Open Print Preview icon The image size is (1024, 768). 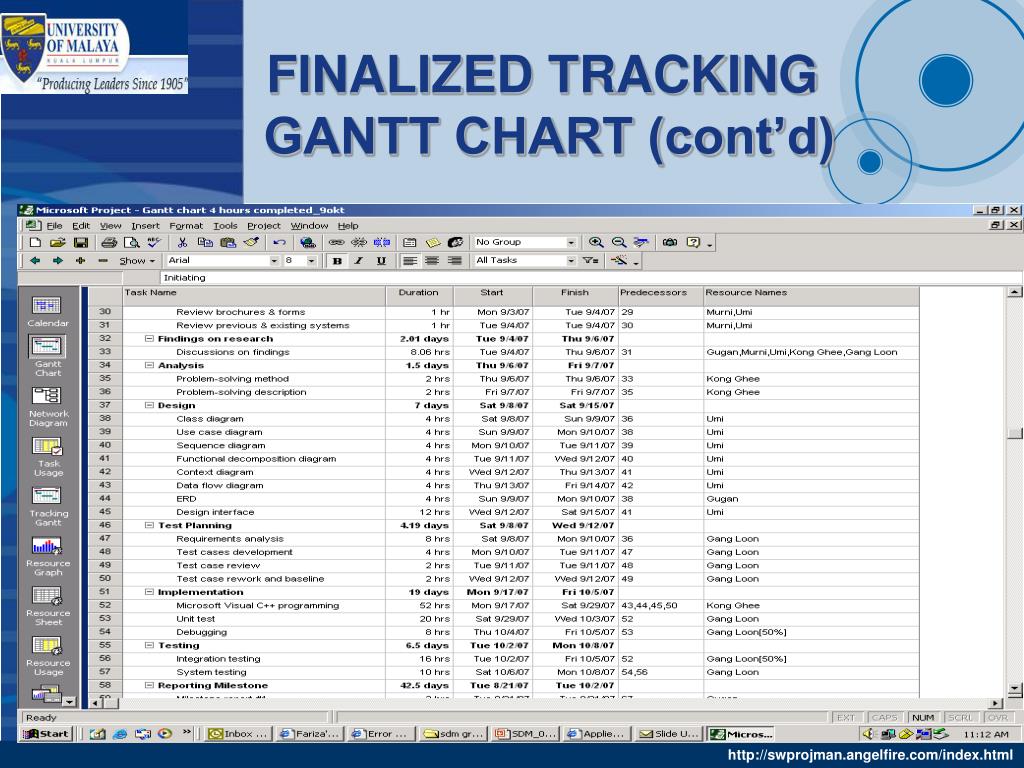pyautogui.click(x=131, y=242)
